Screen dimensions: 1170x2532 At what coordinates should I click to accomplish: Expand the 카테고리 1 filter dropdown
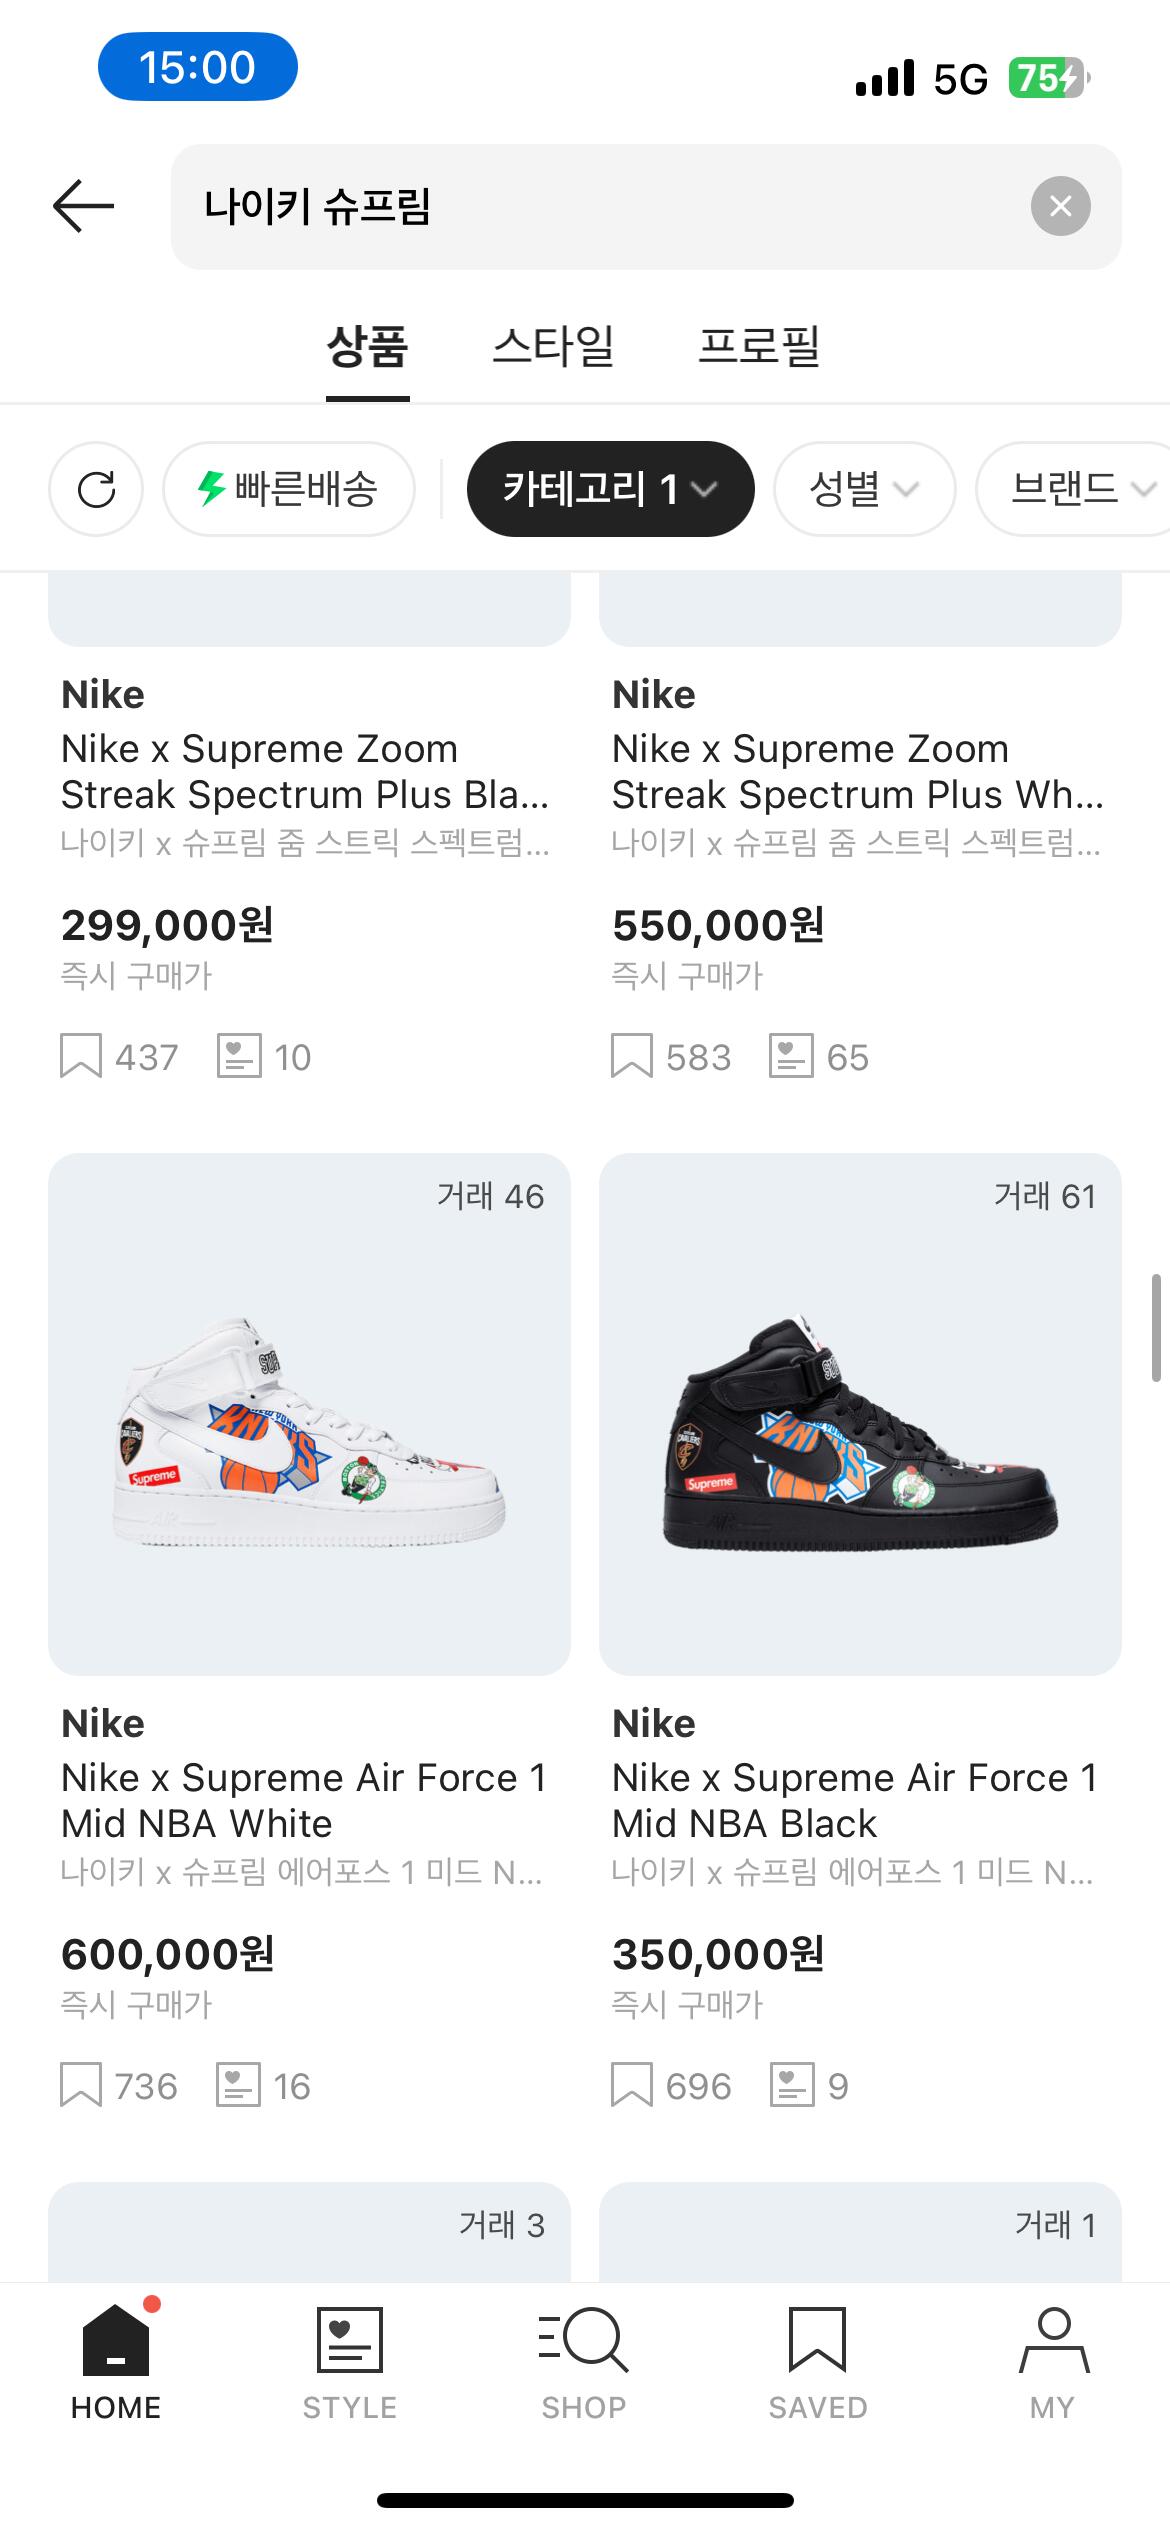[x=610, y=489]
